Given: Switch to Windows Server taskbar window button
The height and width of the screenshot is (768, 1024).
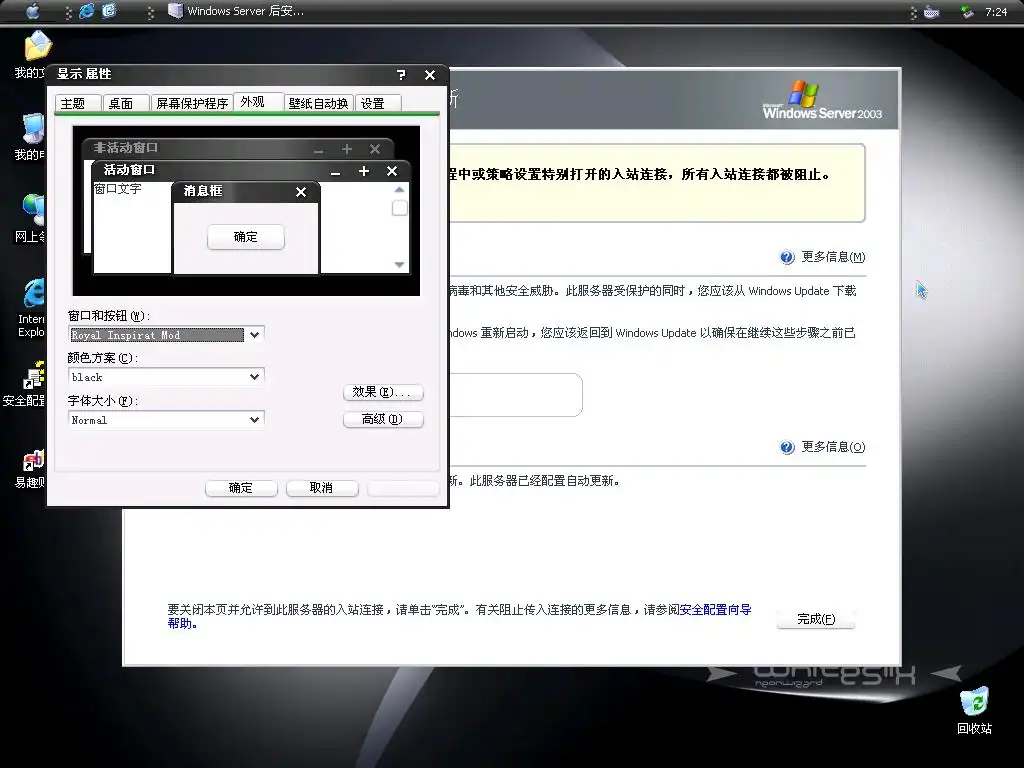Looking at the screenshot, I should (x=236, y=11).
